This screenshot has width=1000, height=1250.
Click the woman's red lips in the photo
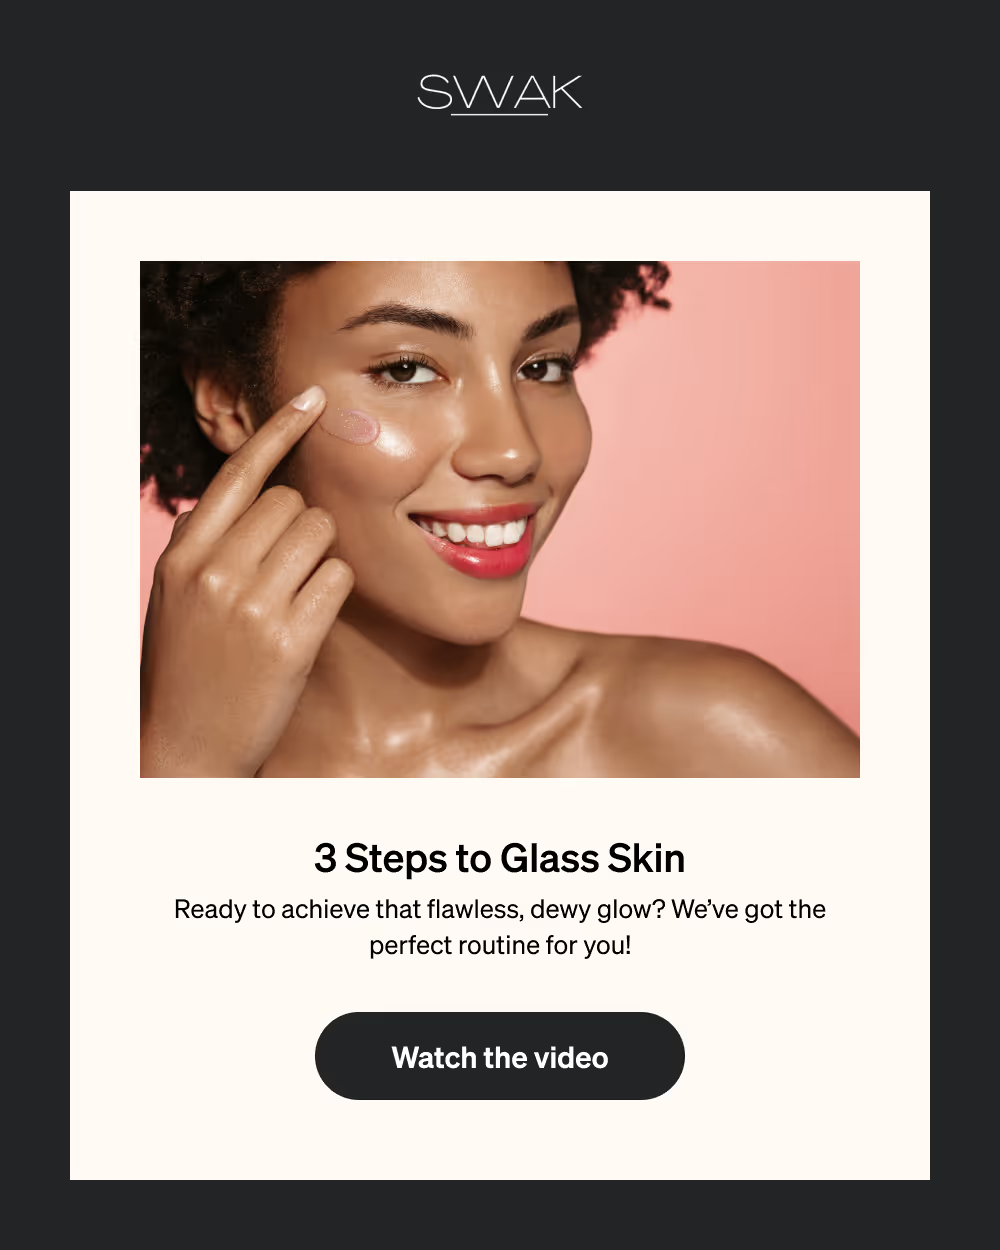[x=475, y=540]
